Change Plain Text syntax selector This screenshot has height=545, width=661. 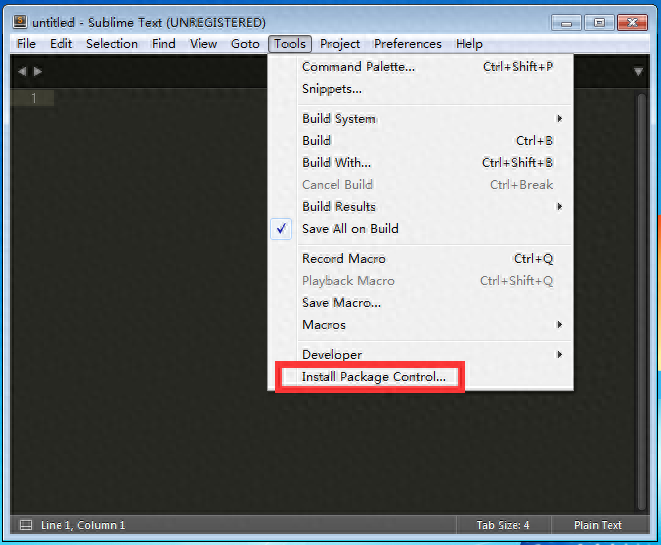click(x=598, y=525)
